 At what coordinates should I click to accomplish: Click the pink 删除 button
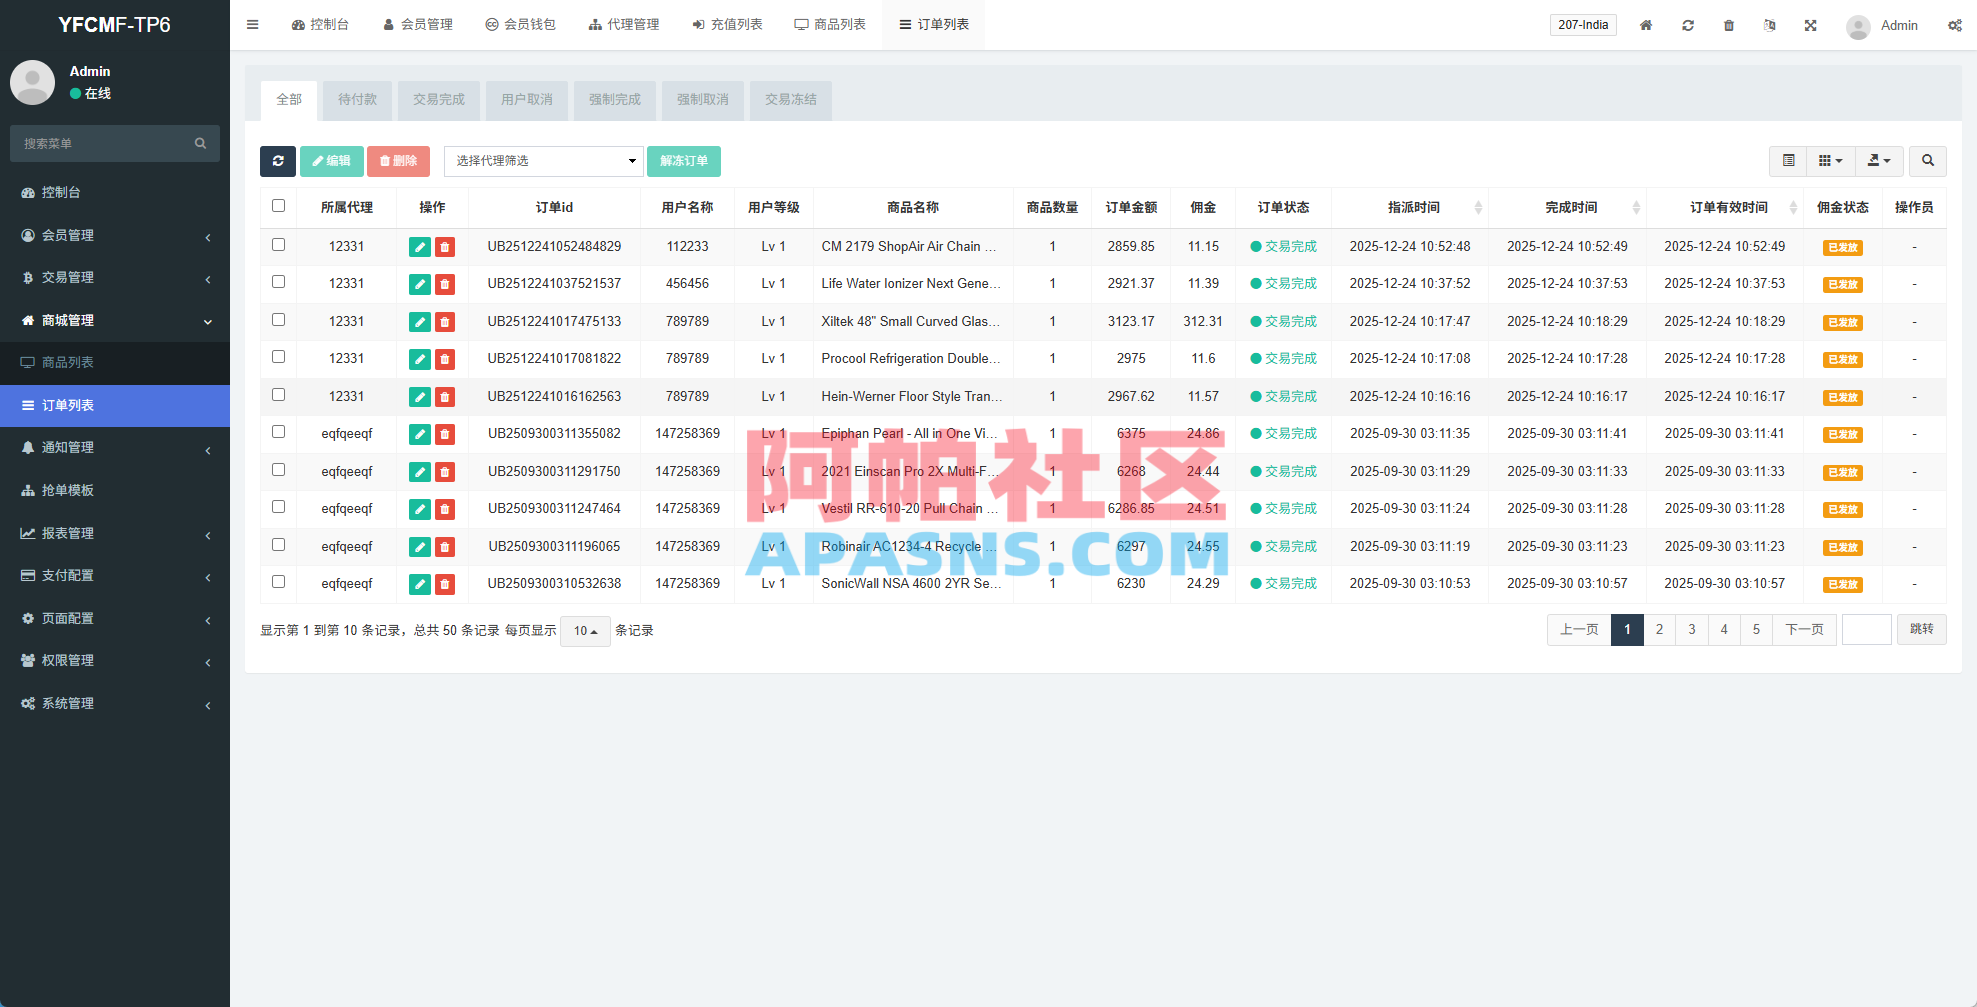tap(398, 161)
